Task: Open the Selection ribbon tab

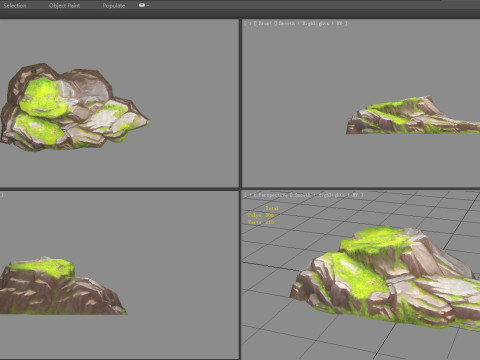Action: tap(15, 5)
